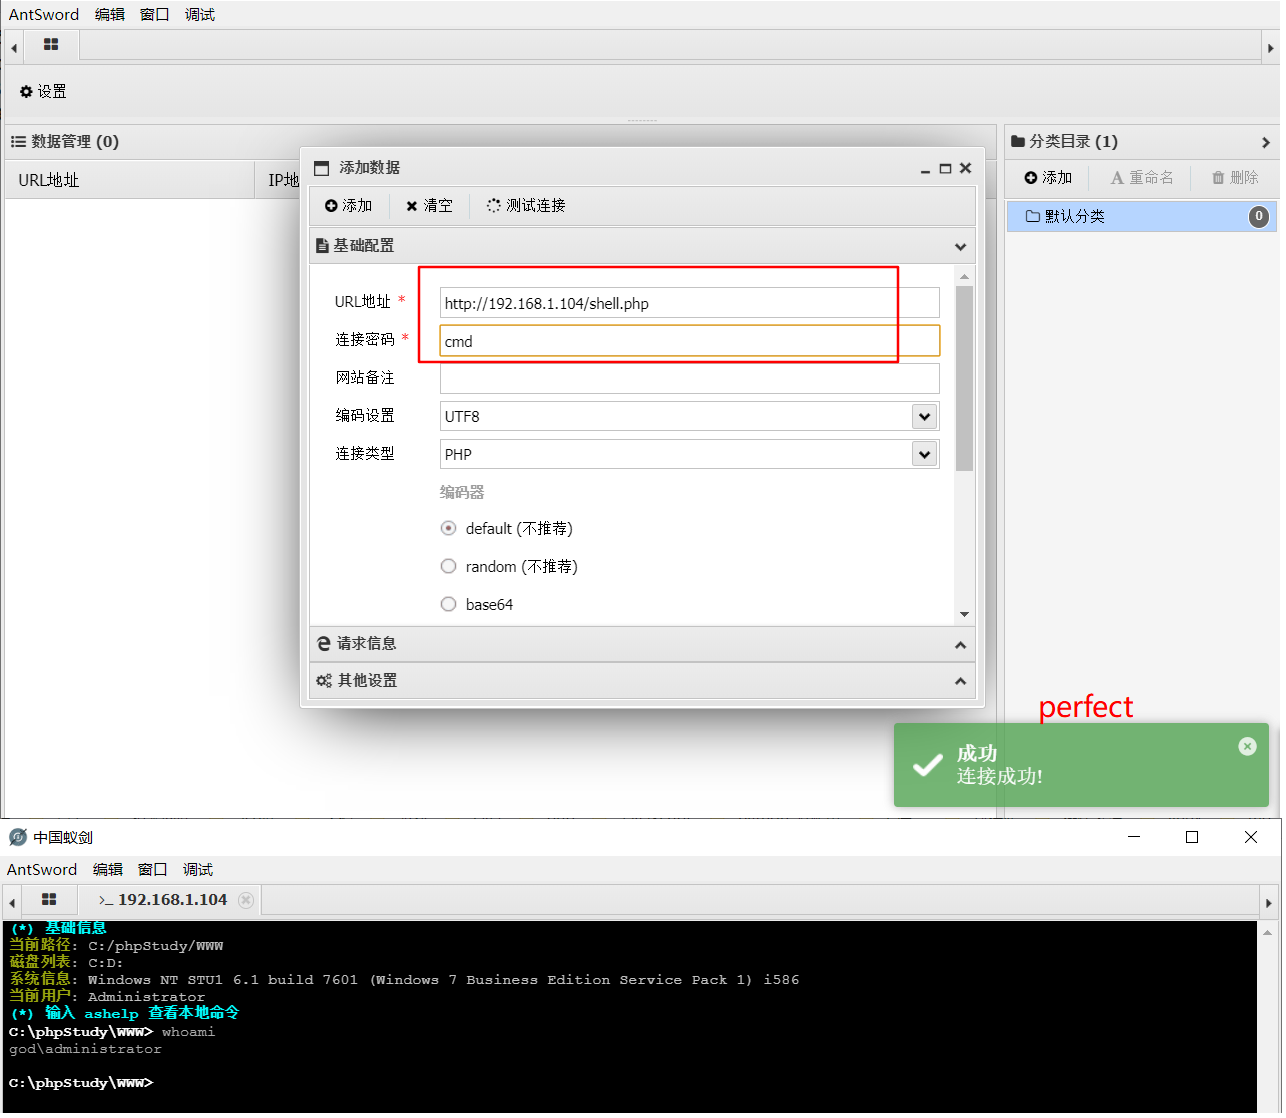Dismiss the 成功 notification close icon
Image resolution: width=1286 pixels, height=1118 pixels.
1247,746
